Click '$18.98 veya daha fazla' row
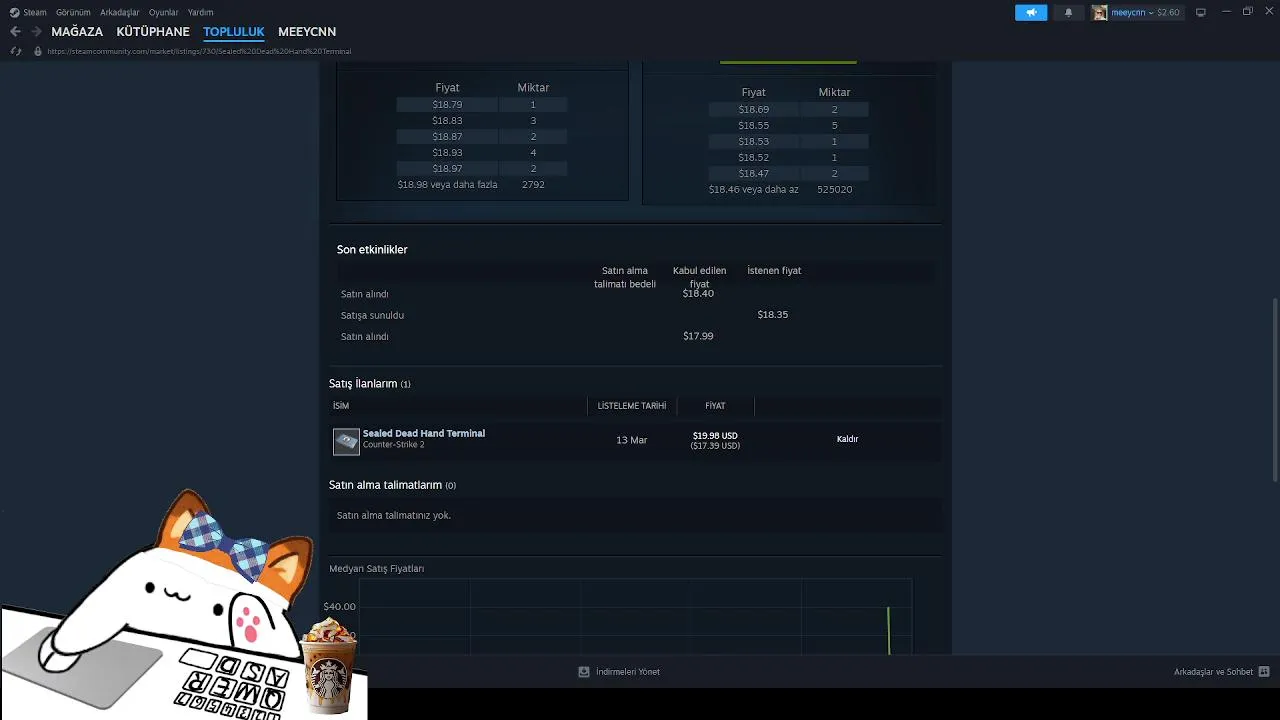The width and height of the screenshot is (1280, 720). coord(482,185)
